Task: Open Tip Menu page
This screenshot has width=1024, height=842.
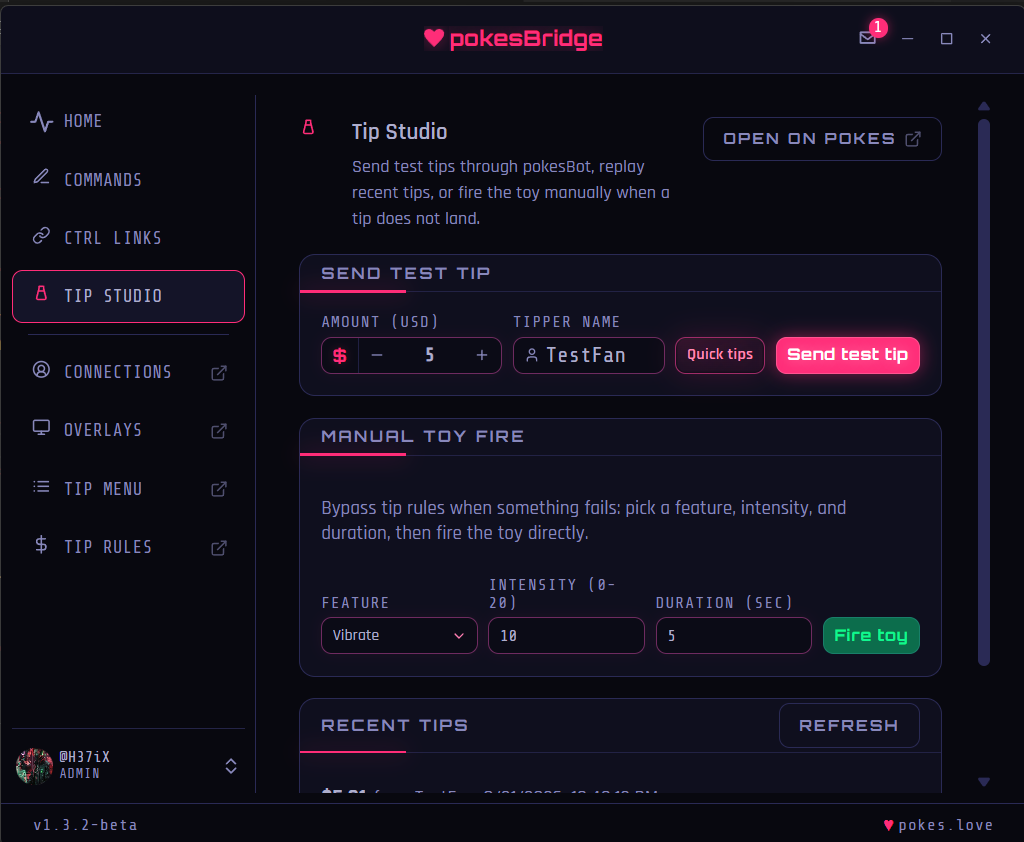Action: click(x=129, y=489)
